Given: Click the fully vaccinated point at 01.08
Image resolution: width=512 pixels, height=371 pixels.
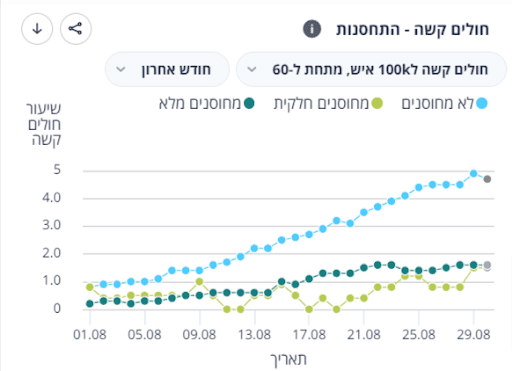Looking at the screenshot, I should click(x=90, y=304).
